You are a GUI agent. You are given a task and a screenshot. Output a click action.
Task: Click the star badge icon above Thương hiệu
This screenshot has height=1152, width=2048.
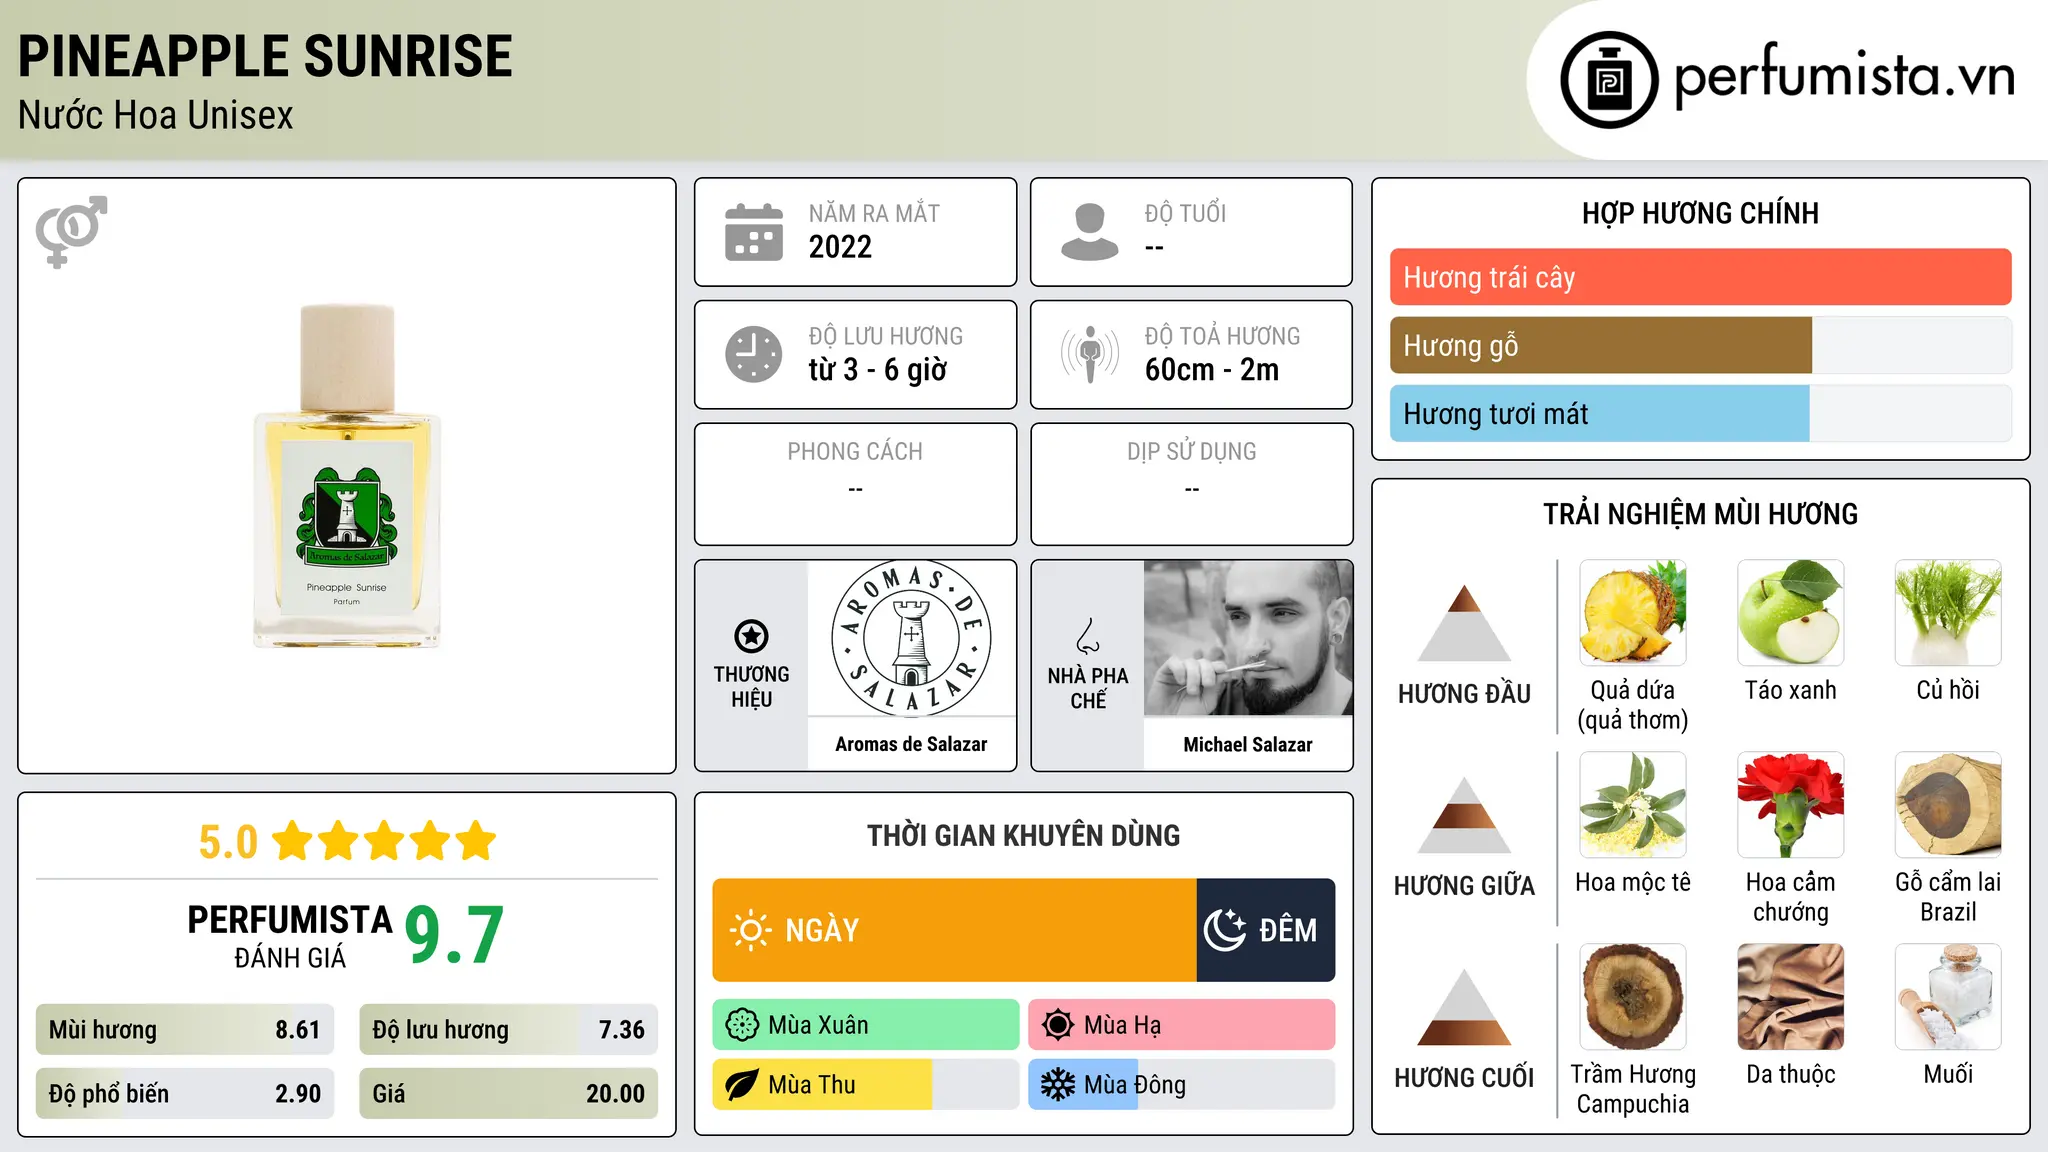(751, 636)
